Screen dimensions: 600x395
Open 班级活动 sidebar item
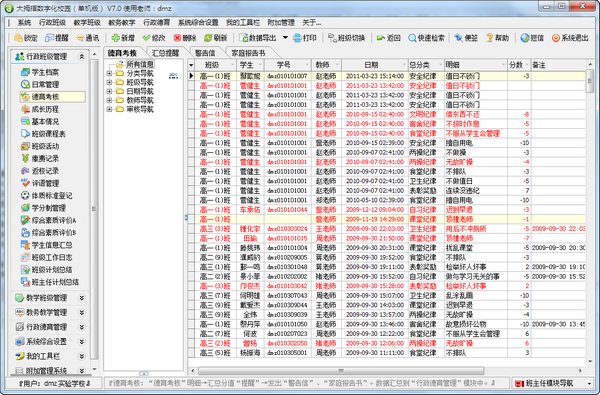40,146
